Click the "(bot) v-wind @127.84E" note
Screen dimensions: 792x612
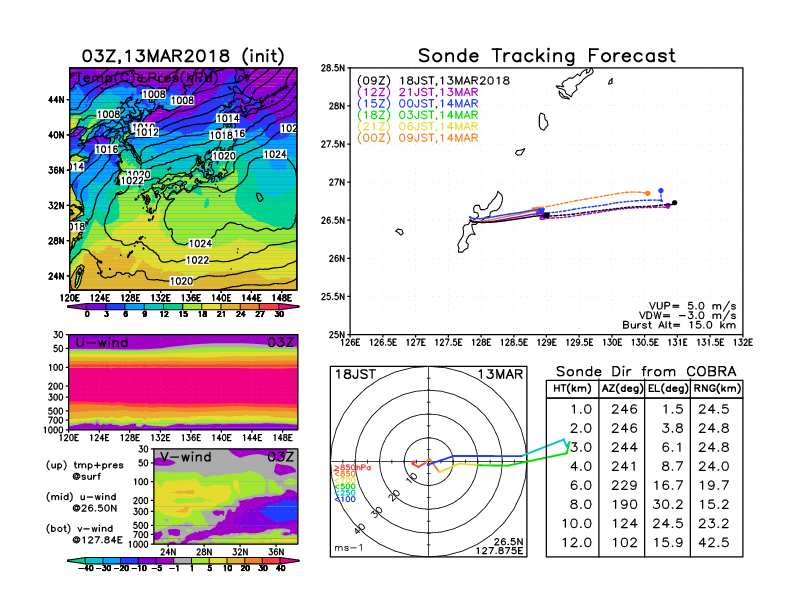[x=84, y=534]
